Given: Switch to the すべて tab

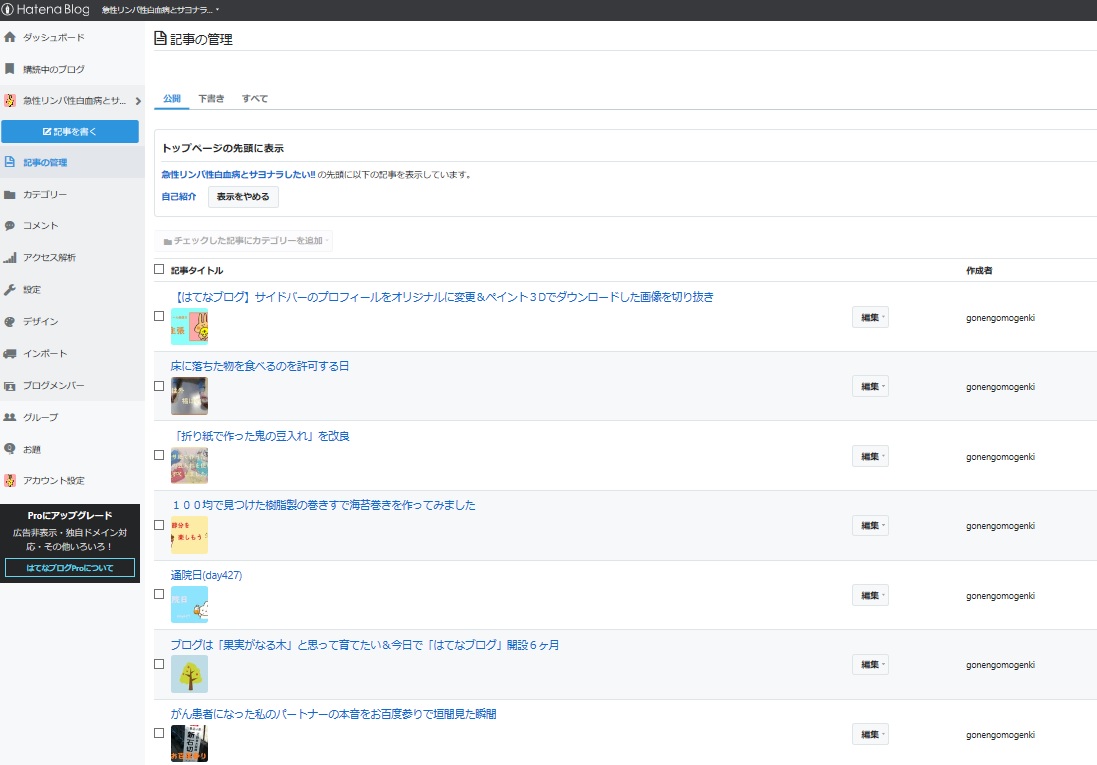Looking at the screenshot, I should [x=254, y=98].
